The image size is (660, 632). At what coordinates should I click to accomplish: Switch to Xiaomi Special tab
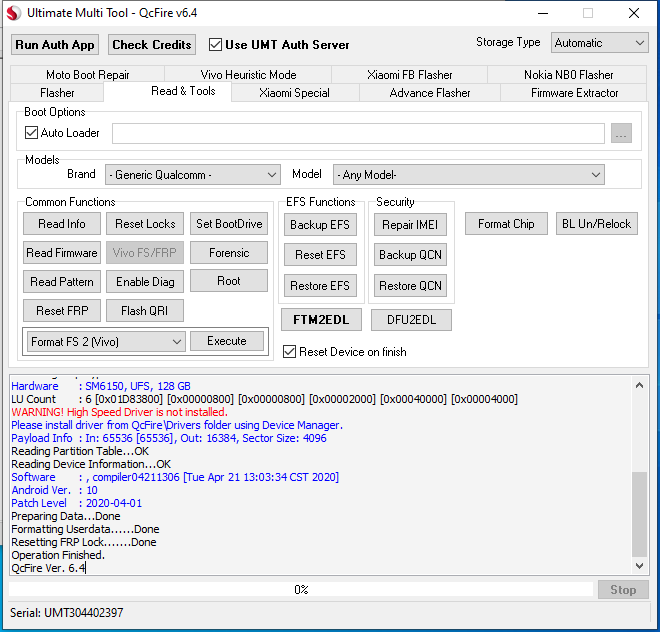click(294, 93)
